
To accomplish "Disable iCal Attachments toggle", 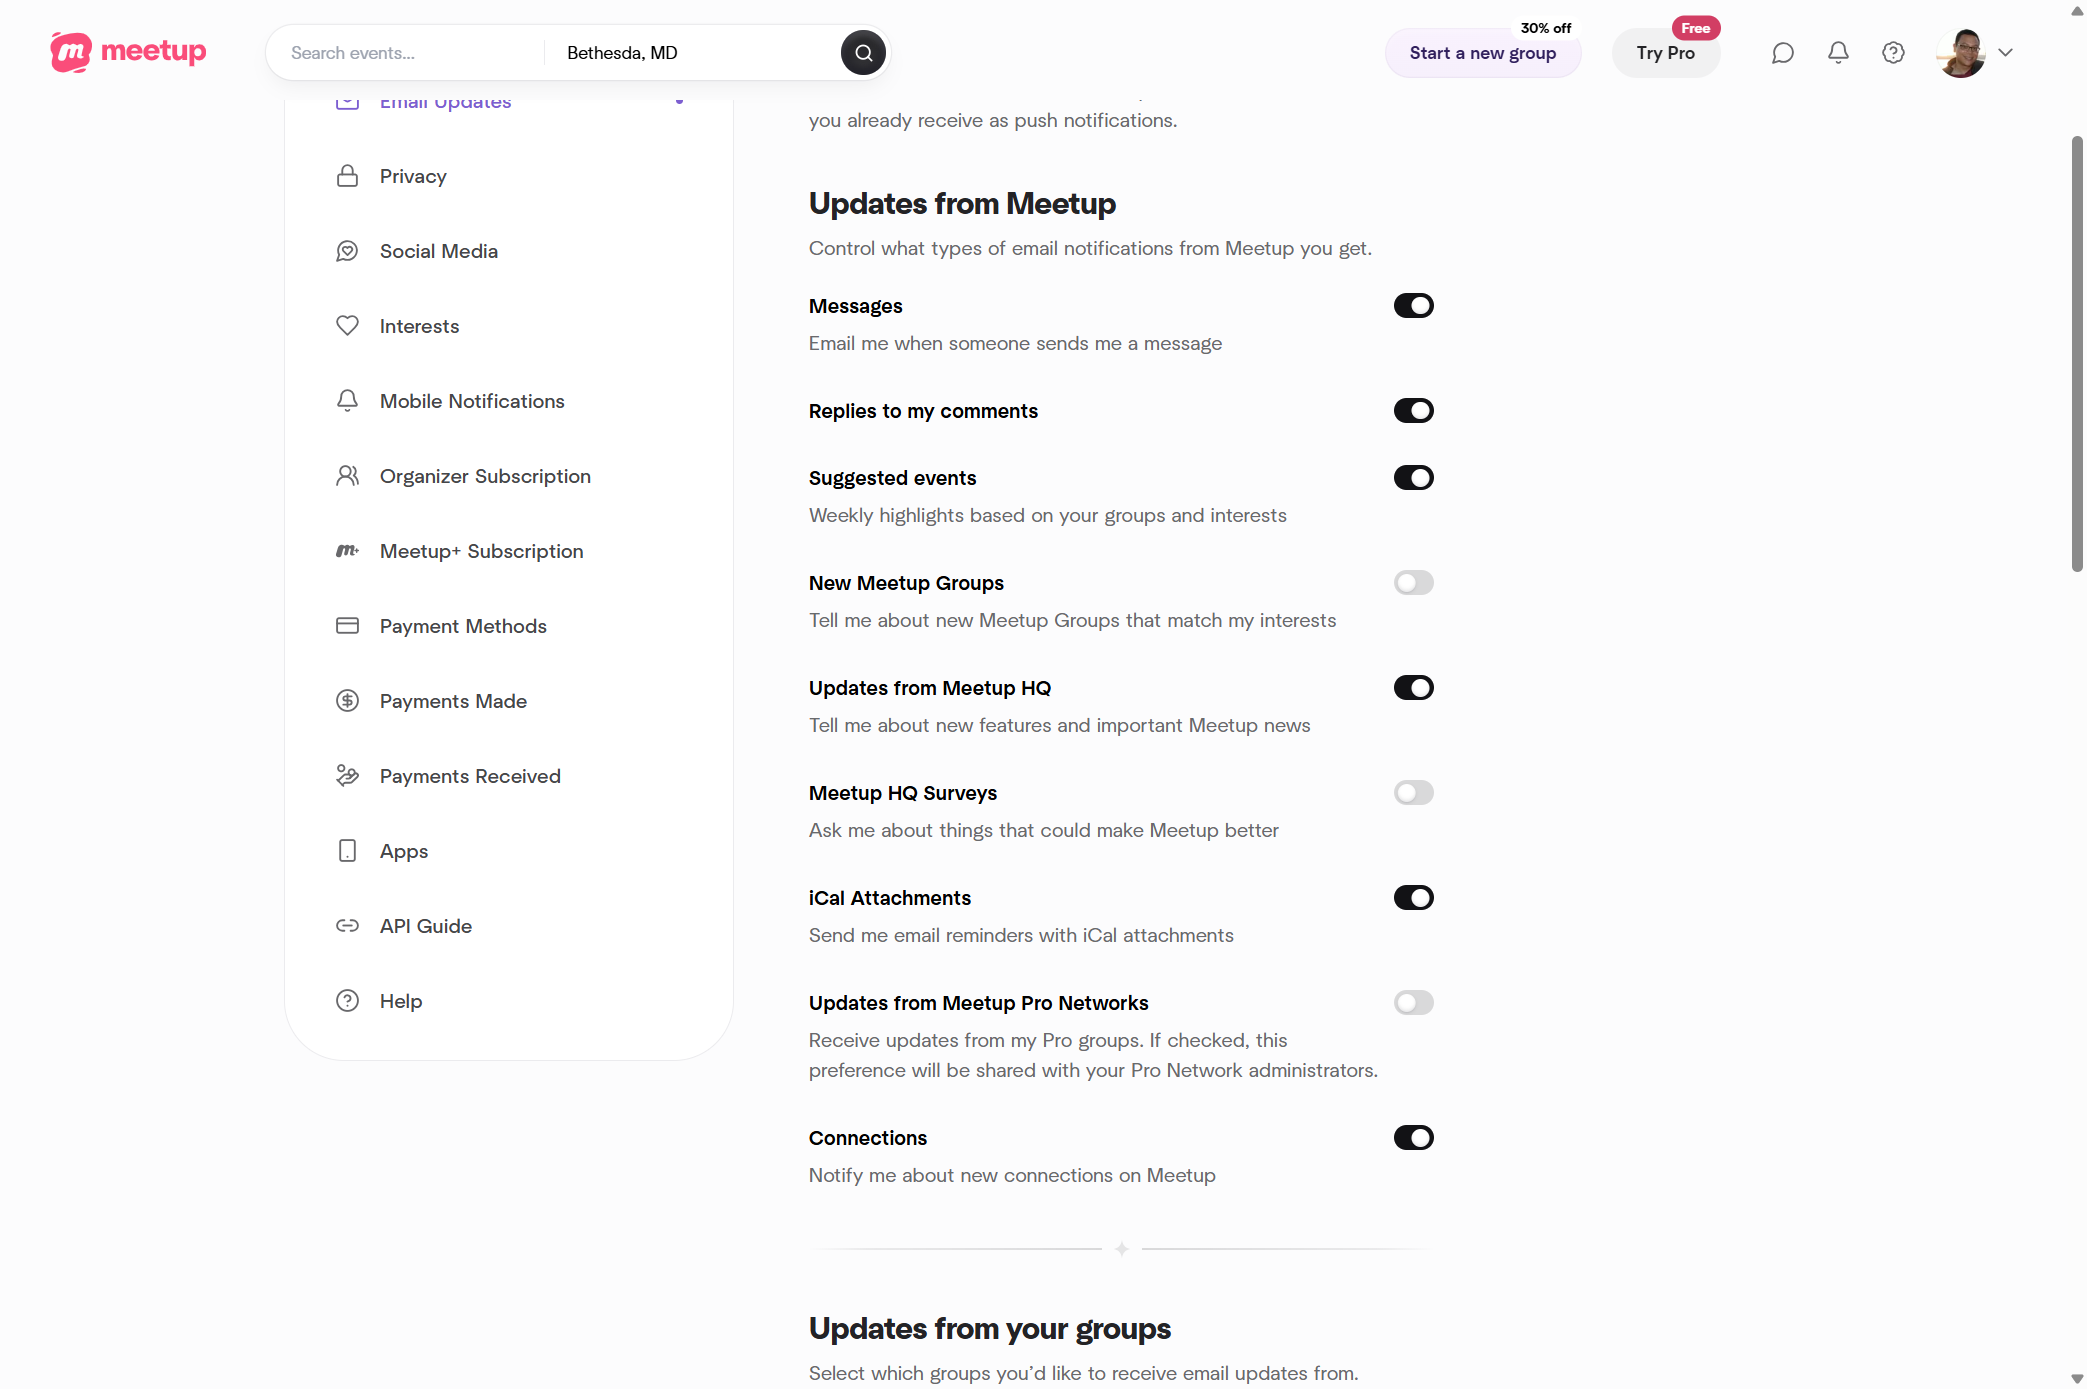I will (1413, 898).
